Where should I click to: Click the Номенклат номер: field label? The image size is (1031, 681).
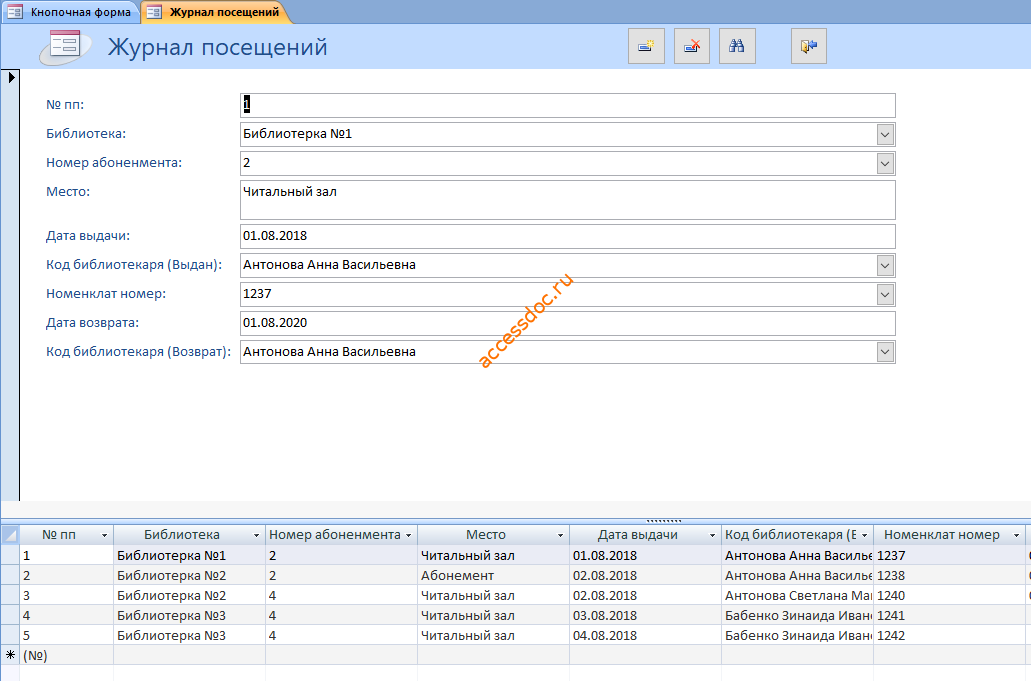(x=106, y=294)
